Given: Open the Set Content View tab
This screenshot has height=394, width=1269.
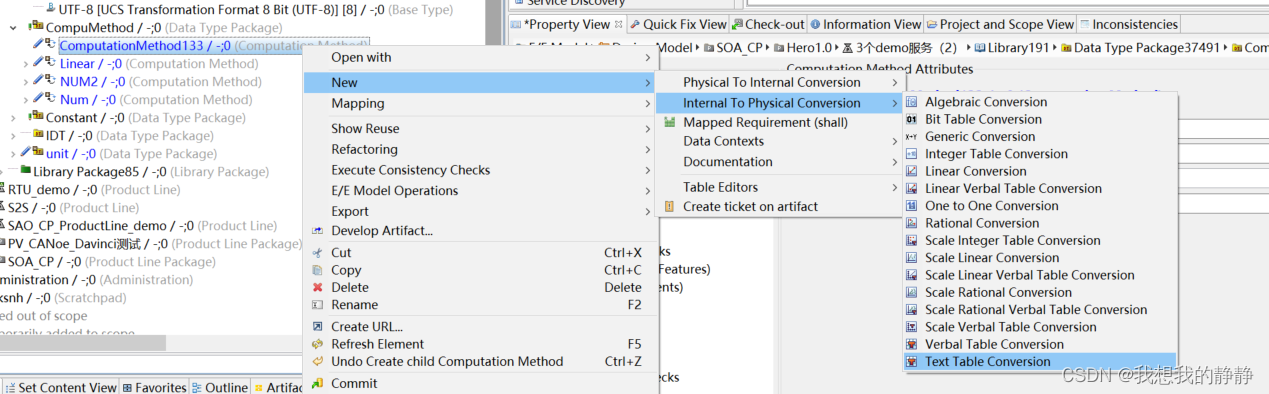Looking at the screenshot, I should click(60, 387).
